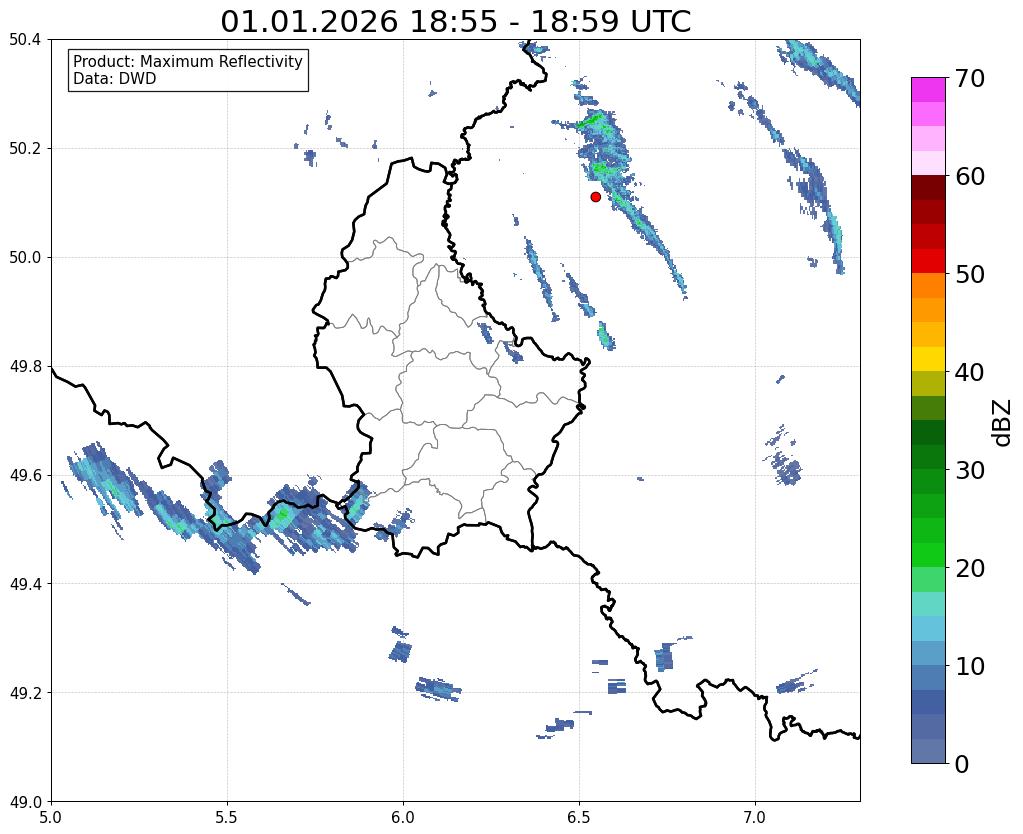Select the 60 tick on the colorbar

969,176
